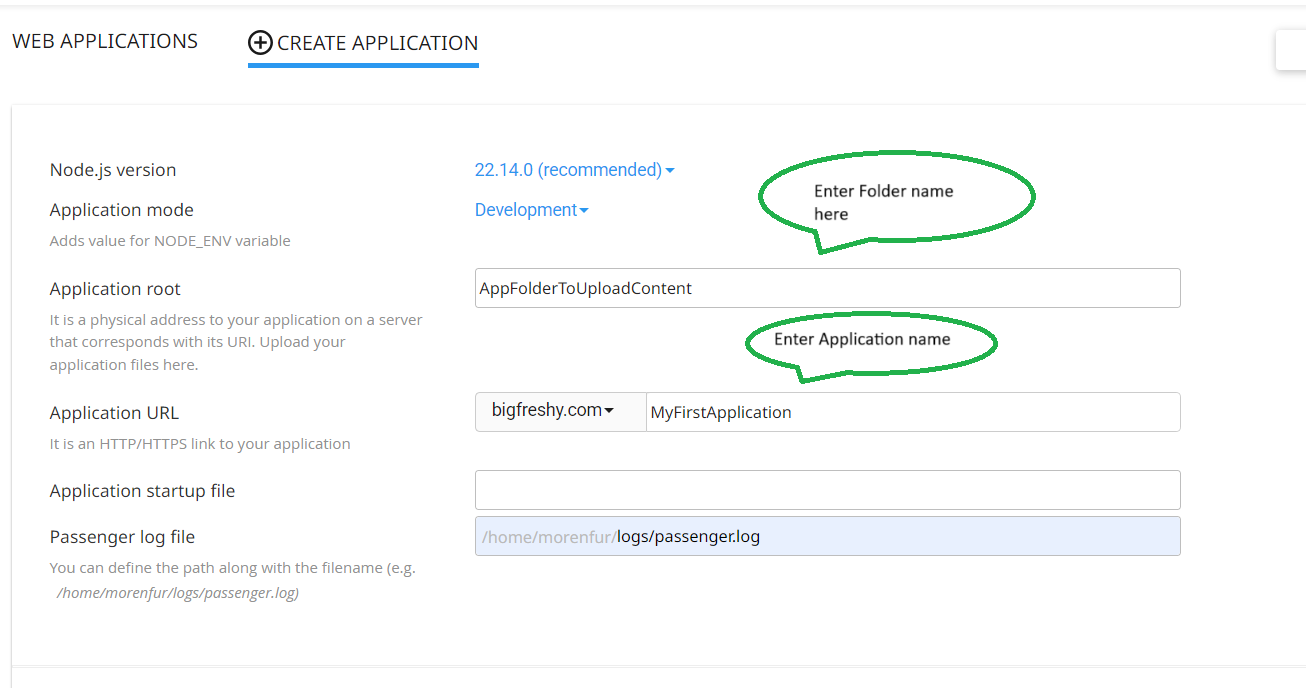Click the caret arrow next to Development
The width and height of the screenshot is (1306, 688).
[x=584, y=211]
